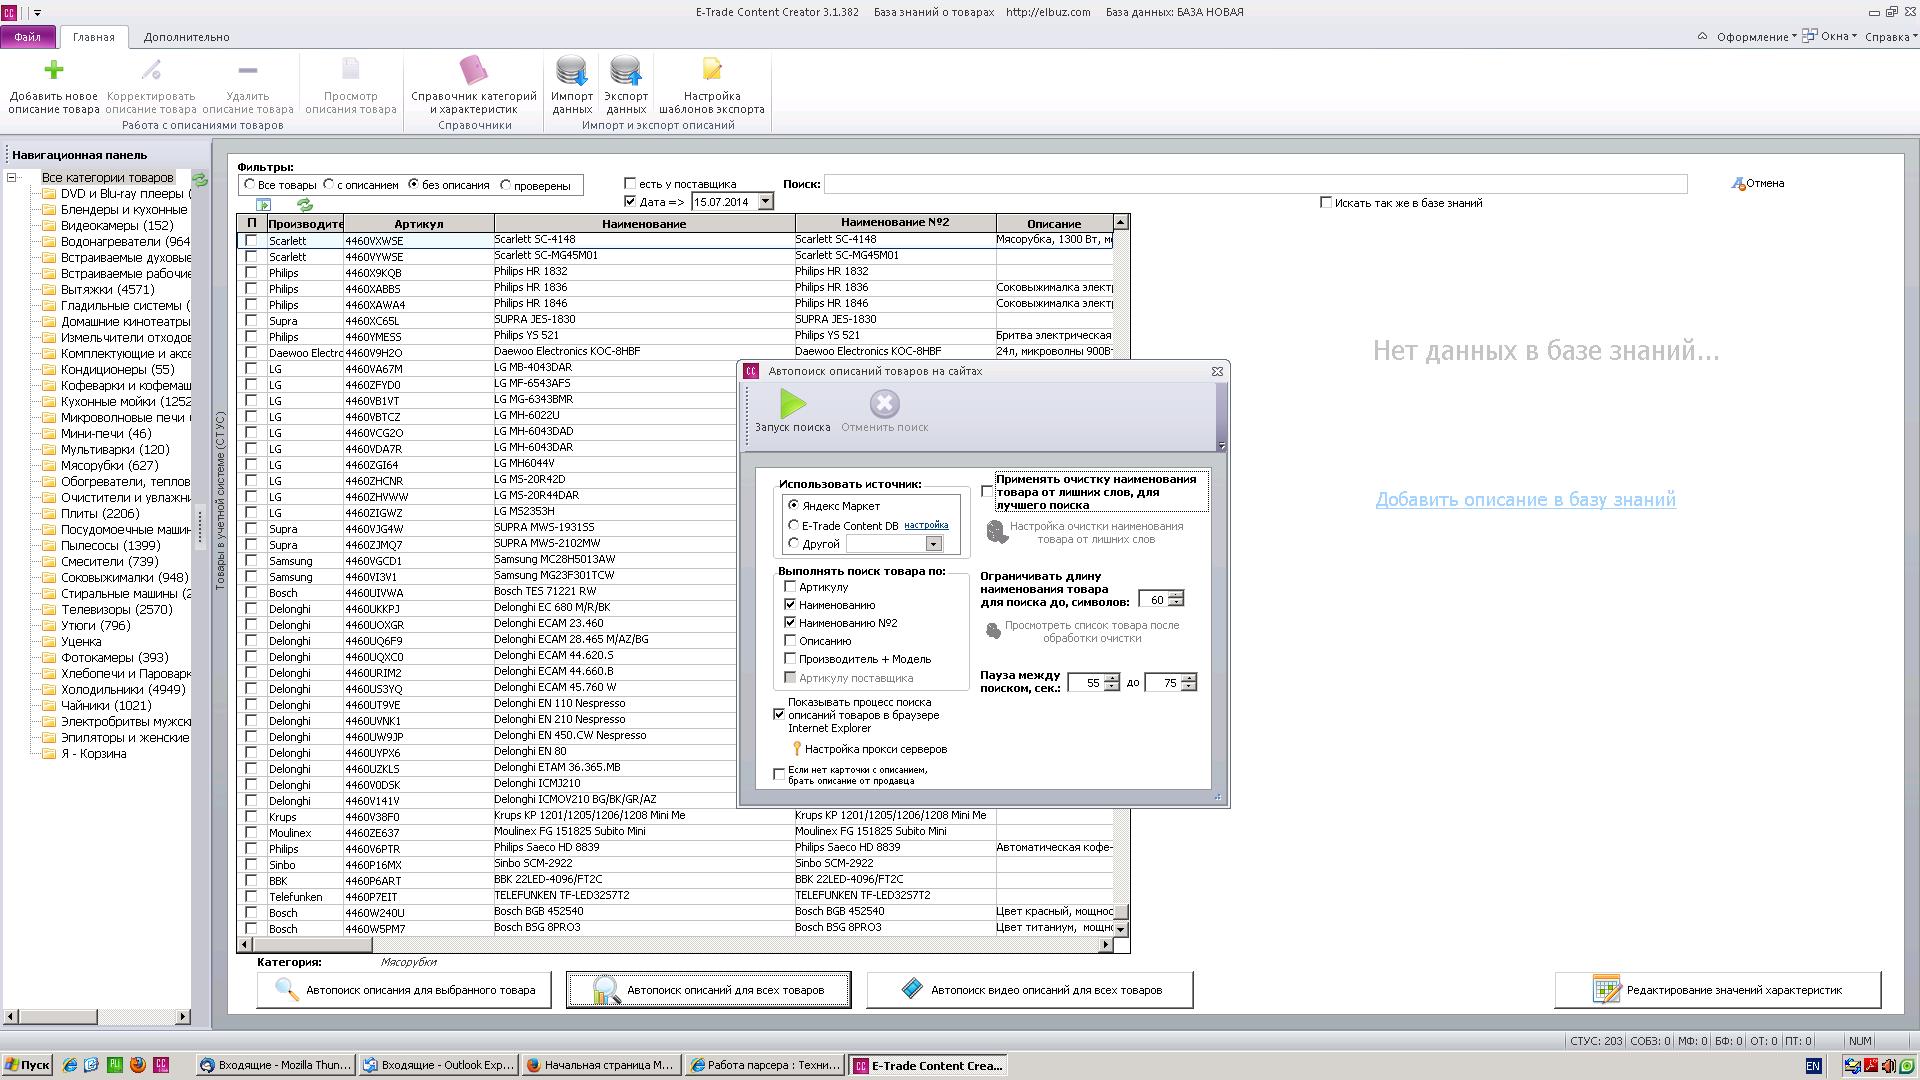Switch to Входящие - Mozilla Thunderbird taskbar window

pyautogui.click(x=275, y=1066)
